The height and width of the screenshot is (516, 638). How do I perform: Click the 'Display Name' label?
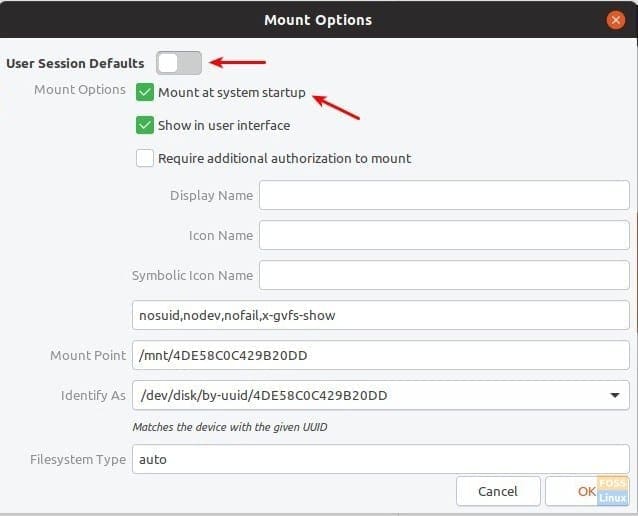(x=212, y=195)
